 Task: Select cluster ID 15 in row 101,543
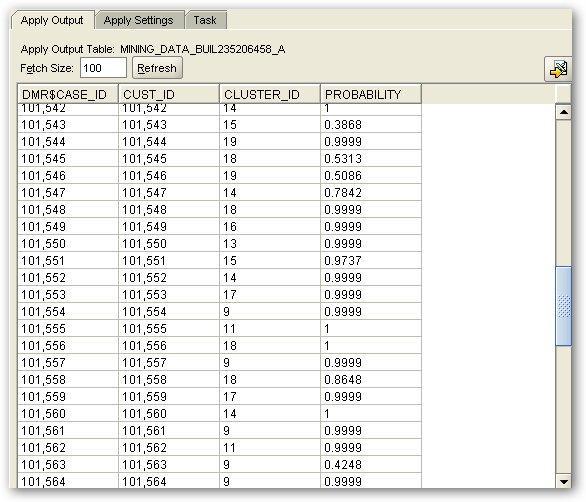pyautogui.click(x=269, y=124)
